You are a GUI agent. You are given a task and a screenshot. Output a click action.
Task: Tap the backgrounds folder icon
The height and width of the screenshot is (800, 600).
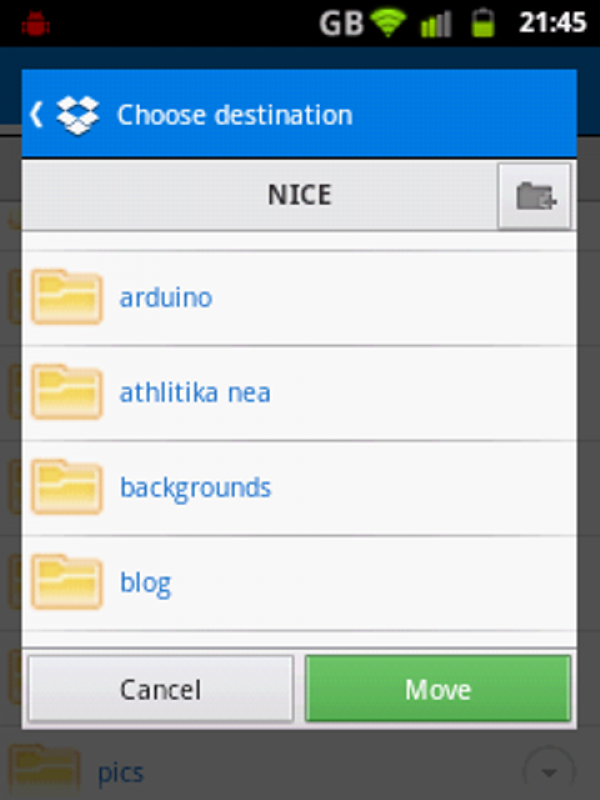(x=67, y=487)
